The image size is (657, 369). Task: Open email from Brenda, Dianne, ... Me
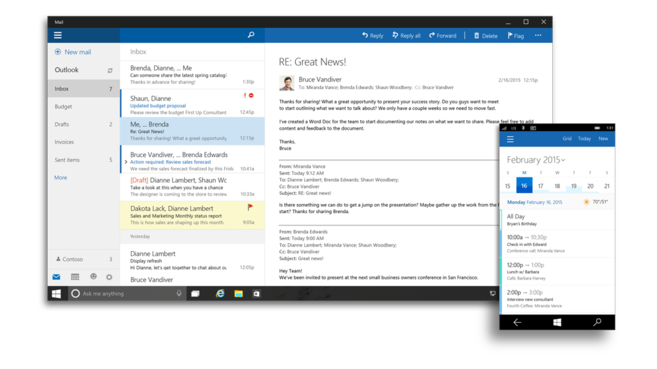(x=192, y=75)
